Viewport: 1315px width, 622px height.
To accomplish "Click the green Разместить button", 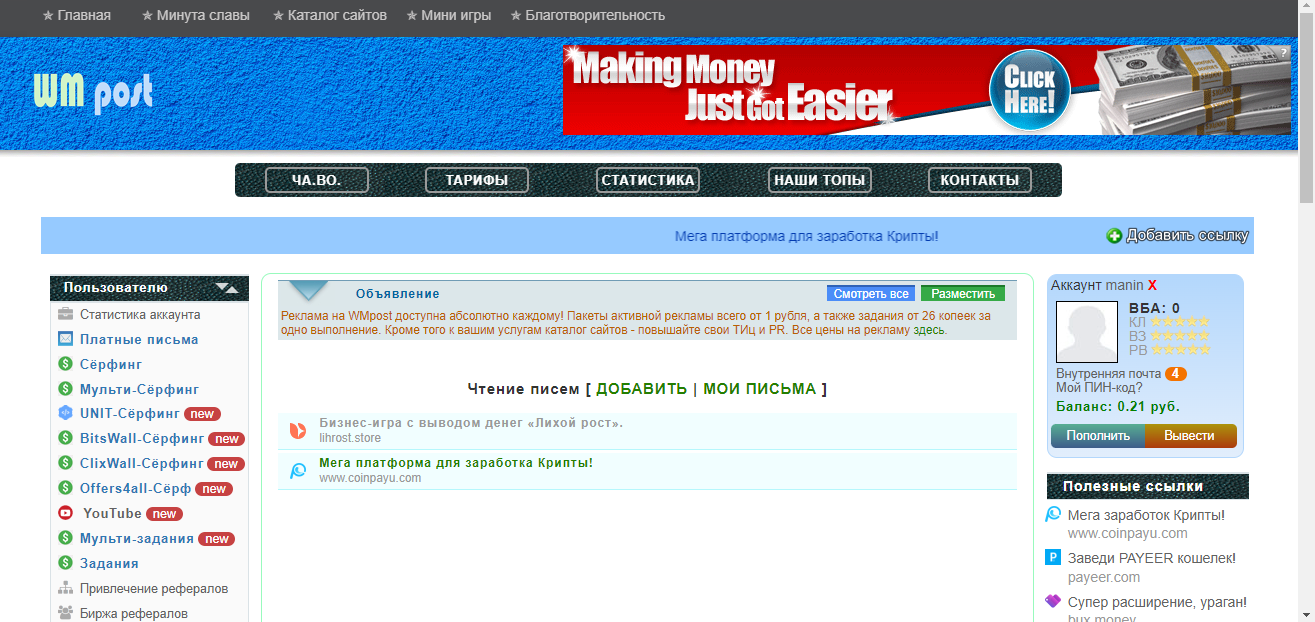I will [963, 294].
